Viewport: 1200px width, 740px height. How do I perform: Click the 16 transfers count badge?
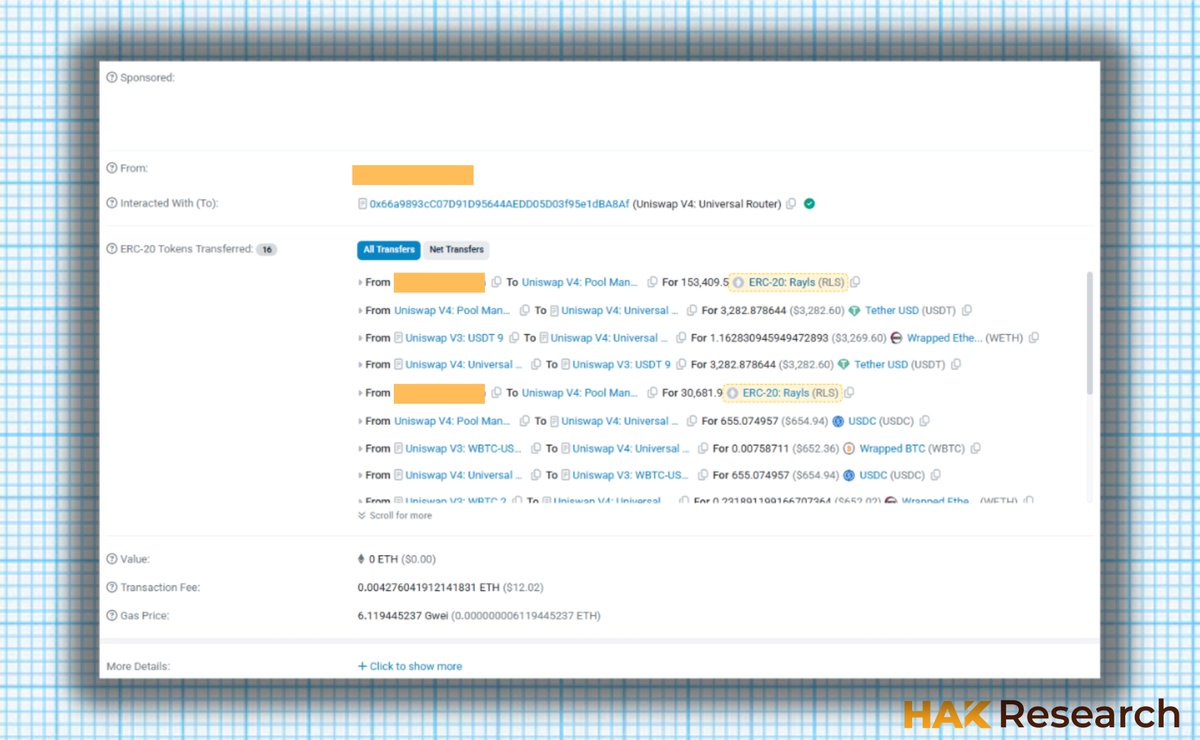(x=266, y=250)
